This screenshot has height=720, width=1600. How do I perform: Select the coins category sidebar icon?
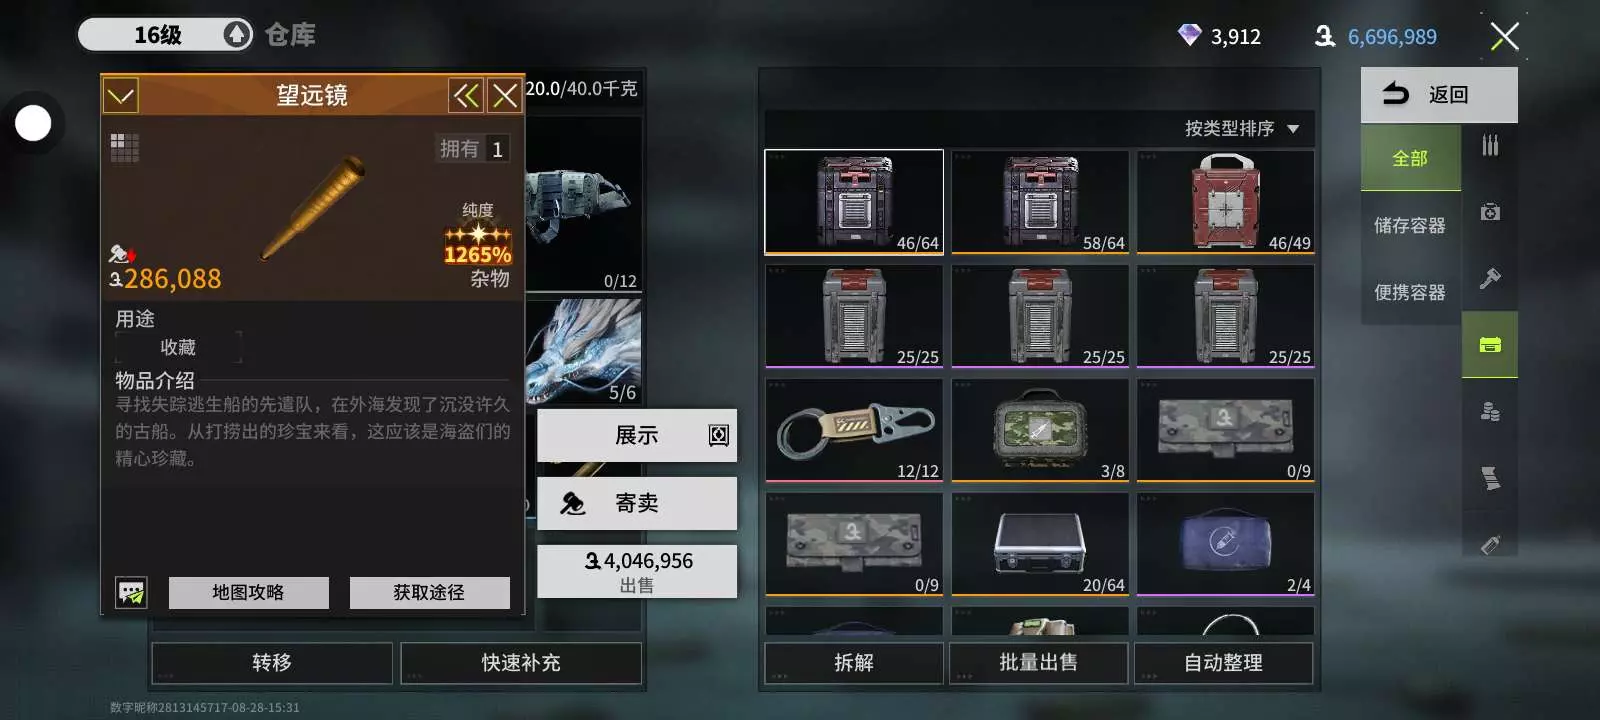(1490, 411)
